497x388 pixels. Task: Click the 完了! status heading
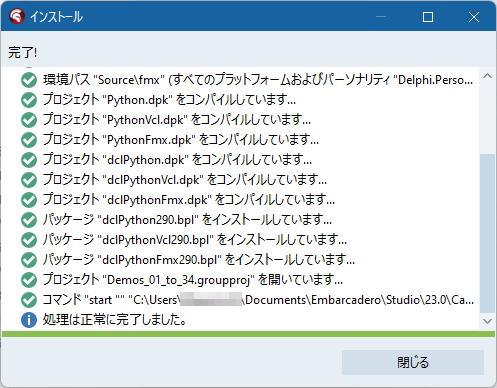point(23,53)
